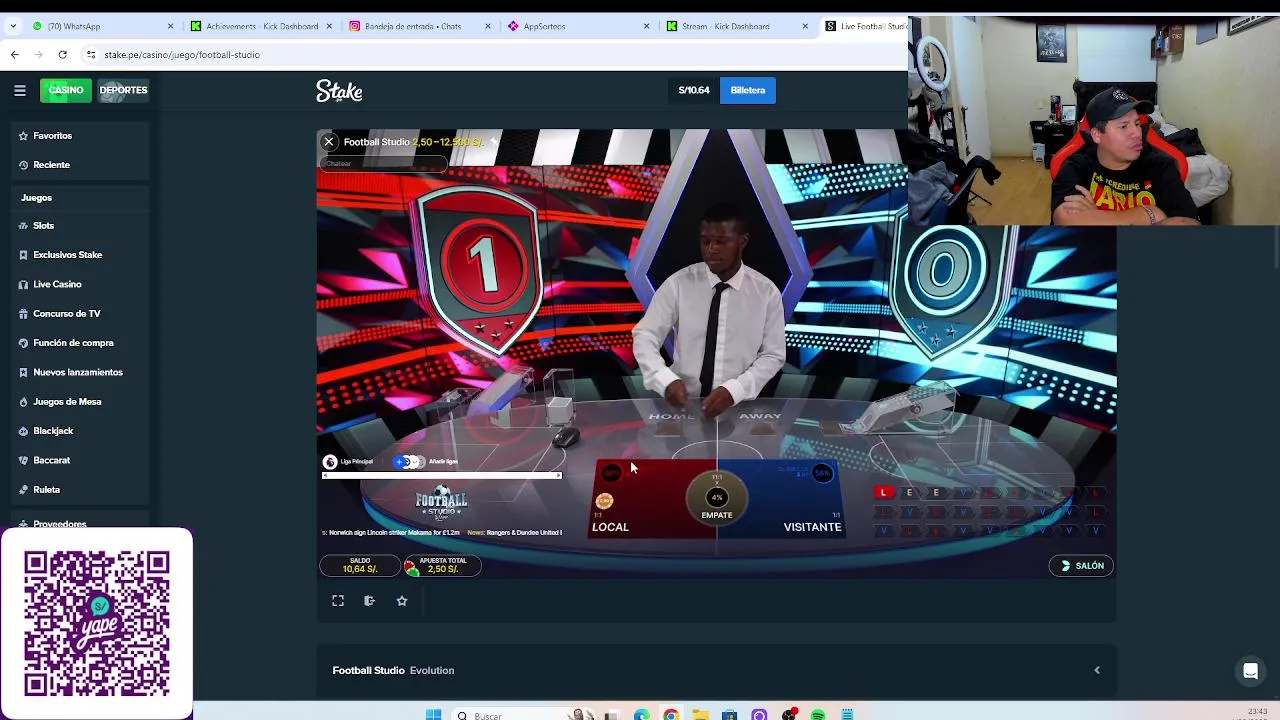The height and width of the screenshot is (720, 1280).
Task: Click the Yape QR code image
Action: pyautogui.click(x=97, y=623)
